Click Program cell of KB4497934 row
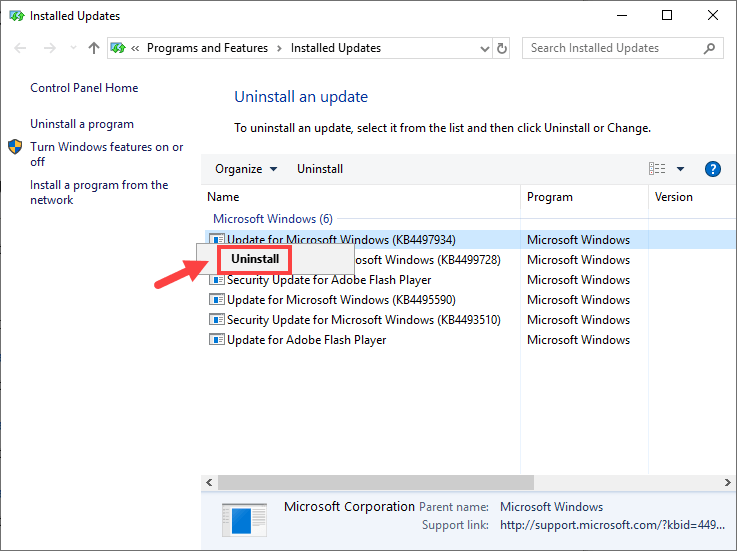This screenshot has width=737, height=551. tap(578, 240)
